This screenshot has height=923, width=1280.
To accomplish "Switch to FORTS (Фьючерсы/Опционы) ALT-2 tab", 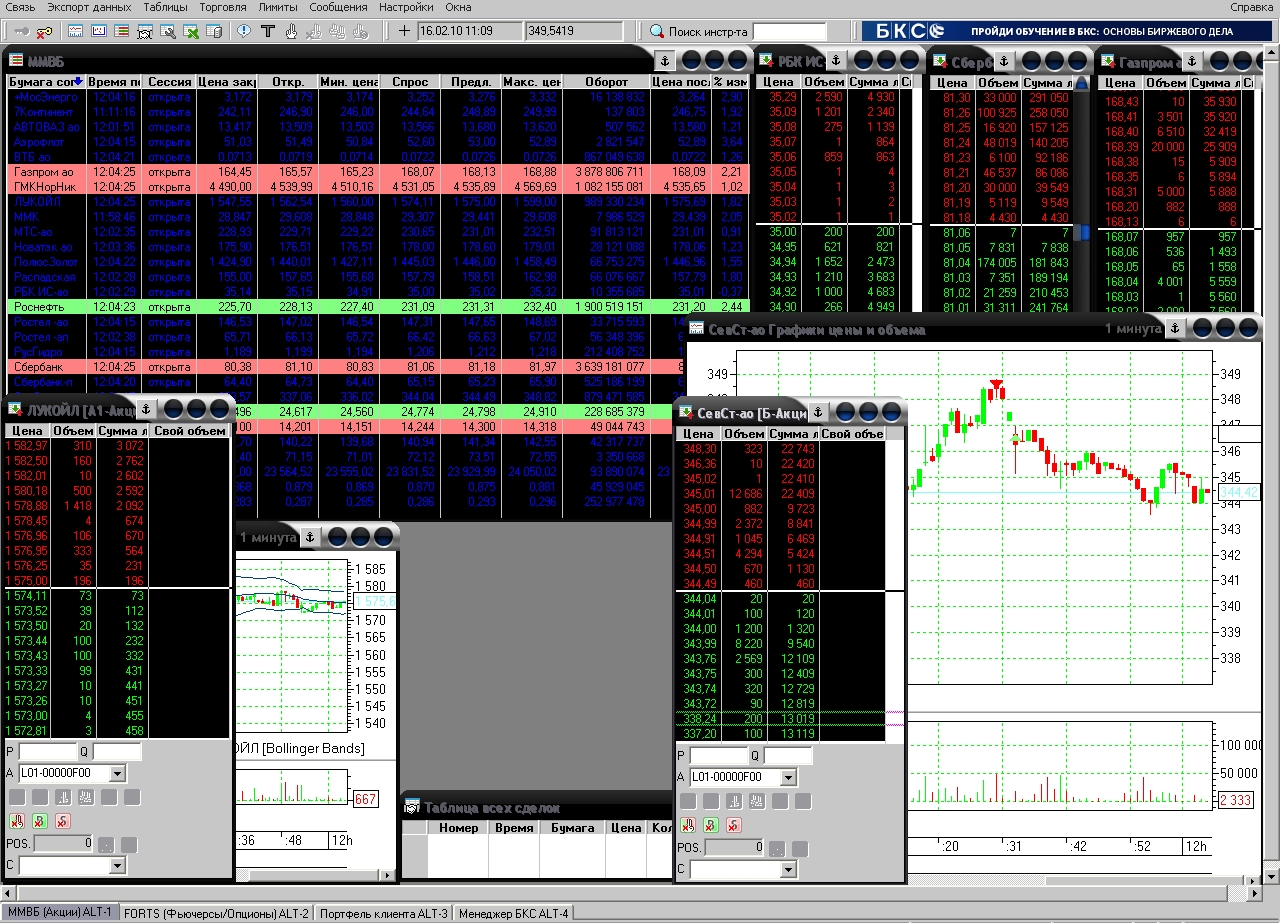I will pos(216,913).
